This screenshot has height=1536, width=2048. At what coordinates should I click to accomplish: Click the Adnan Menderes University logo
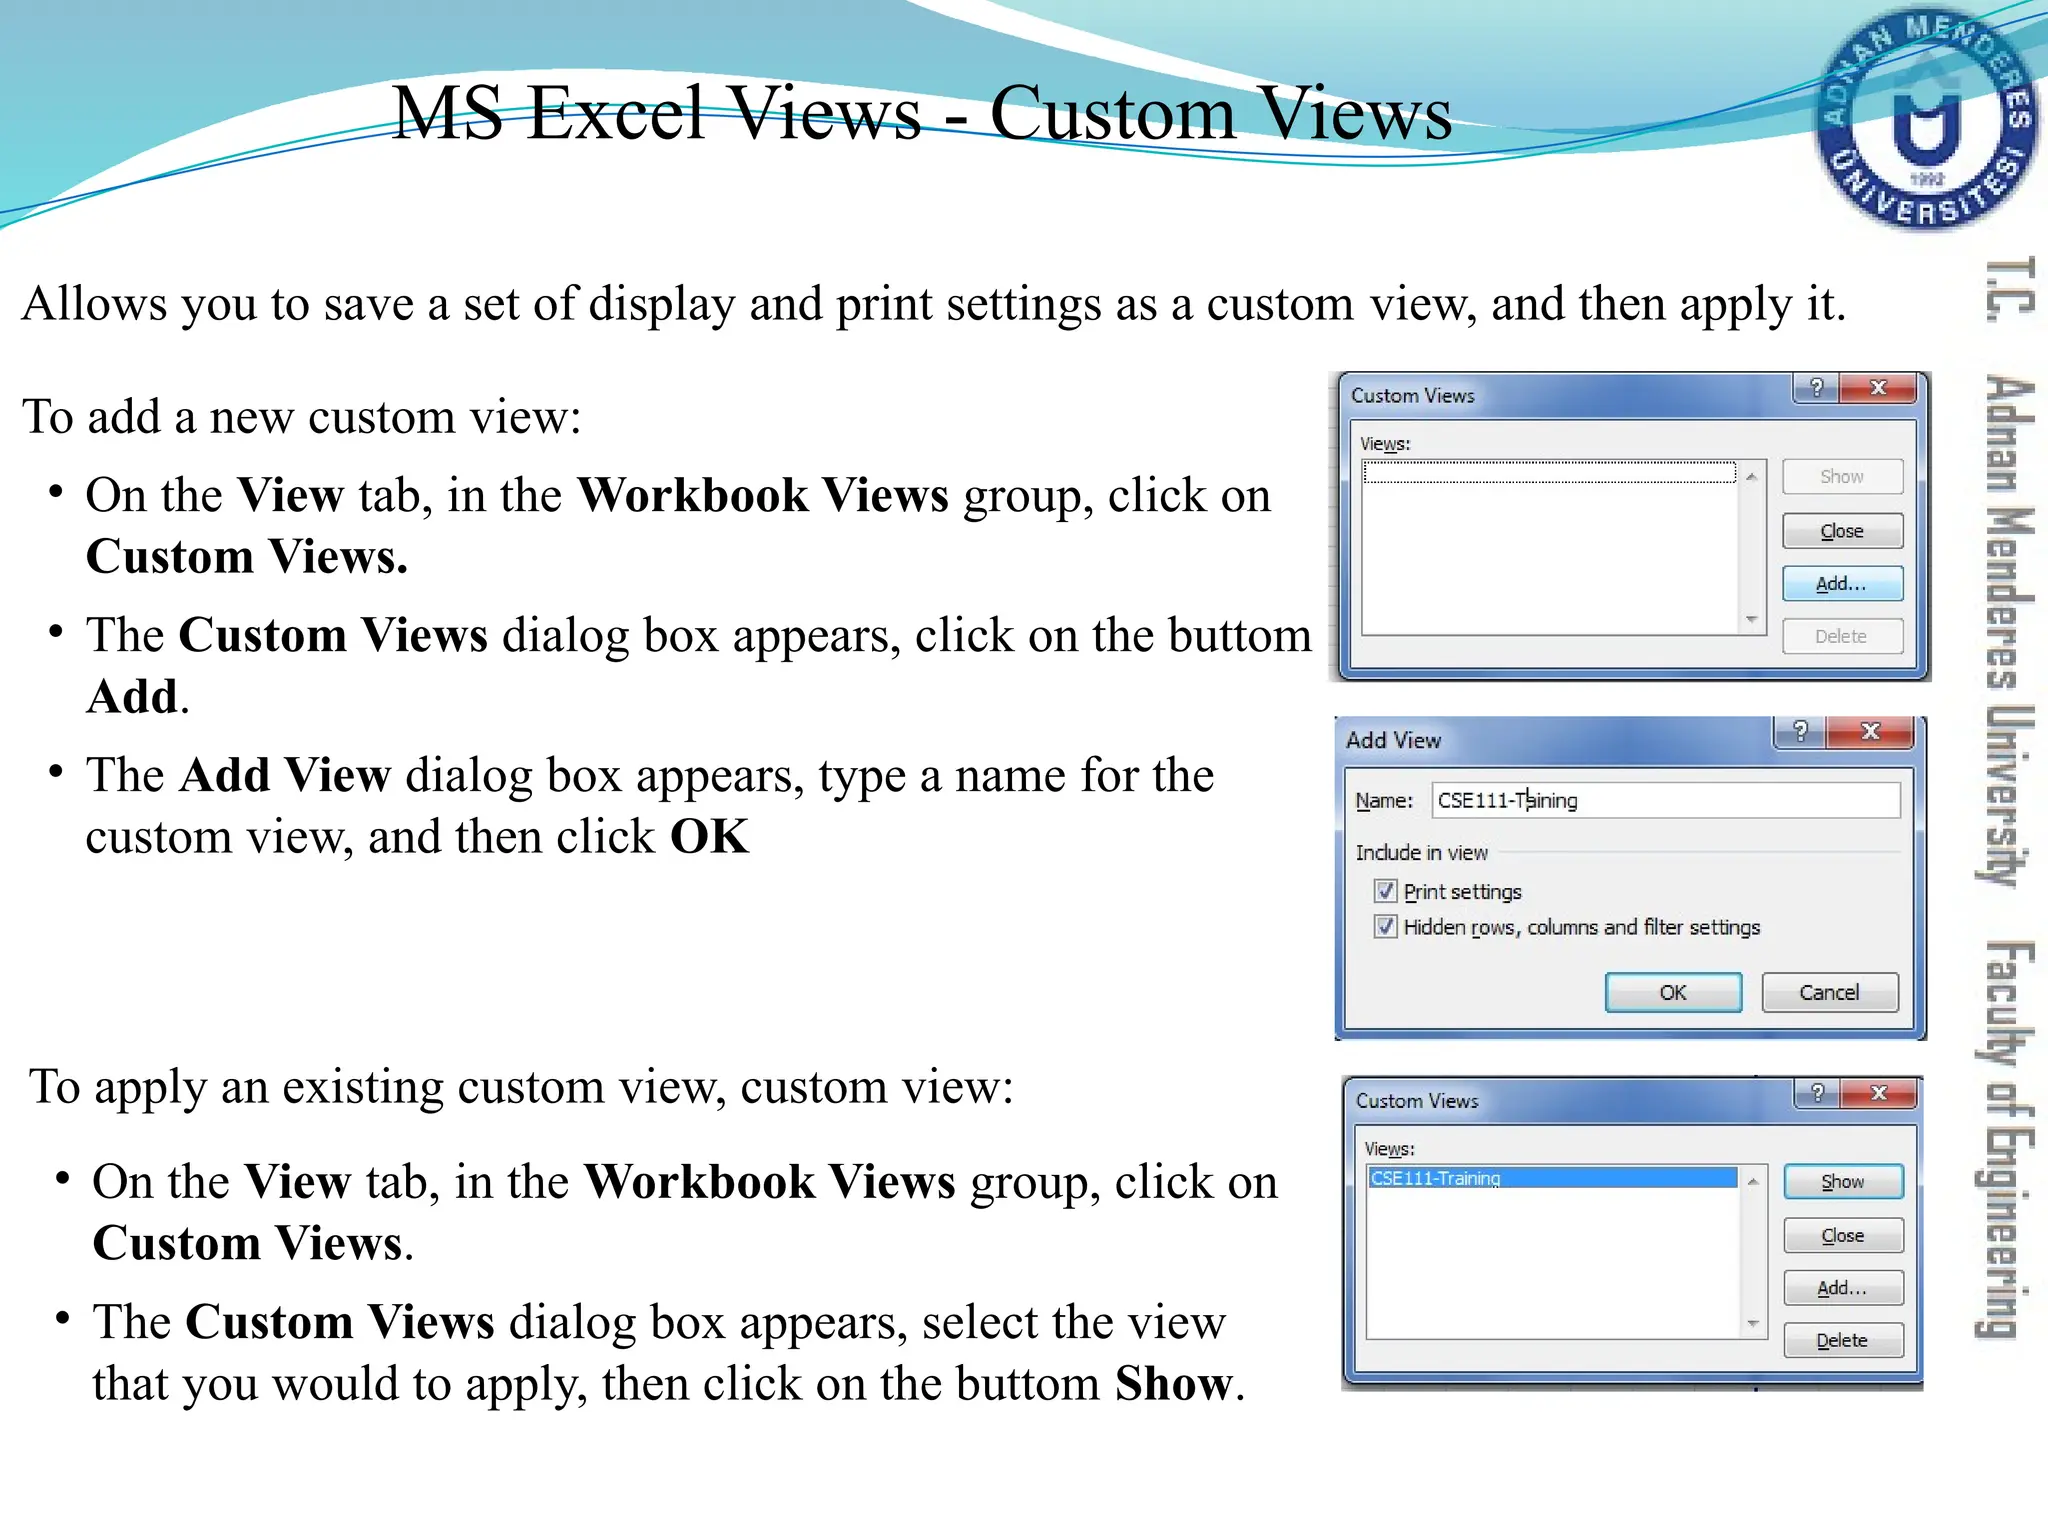(1925, 120)
